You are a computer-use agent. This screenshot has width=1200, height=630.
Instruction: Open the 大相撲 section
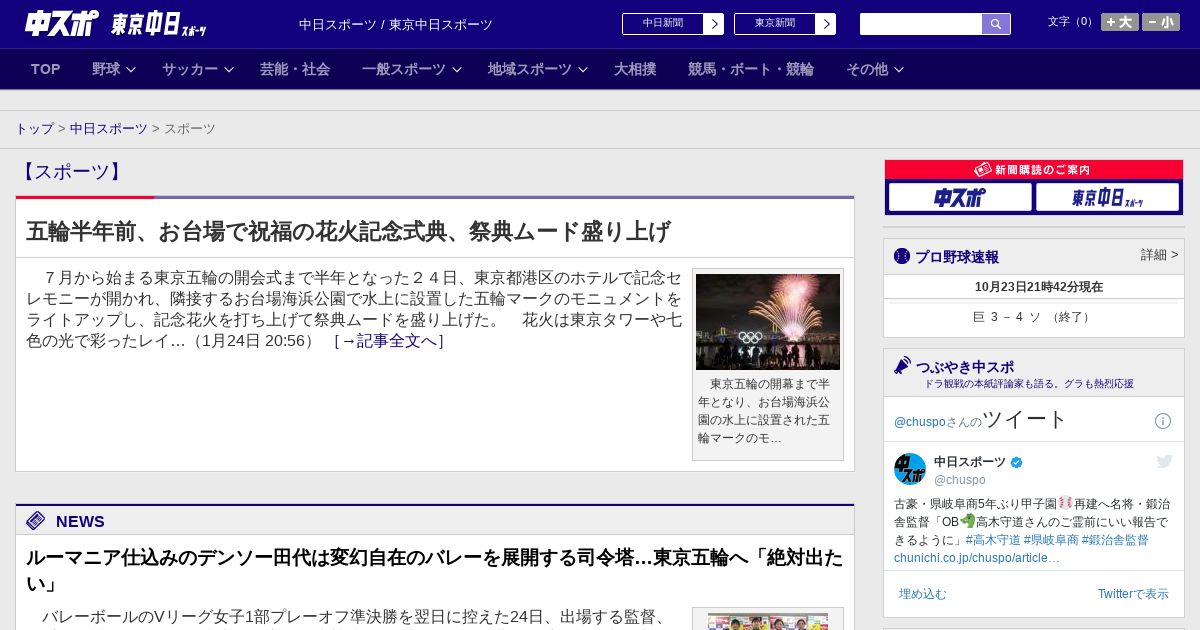(635, 69)
